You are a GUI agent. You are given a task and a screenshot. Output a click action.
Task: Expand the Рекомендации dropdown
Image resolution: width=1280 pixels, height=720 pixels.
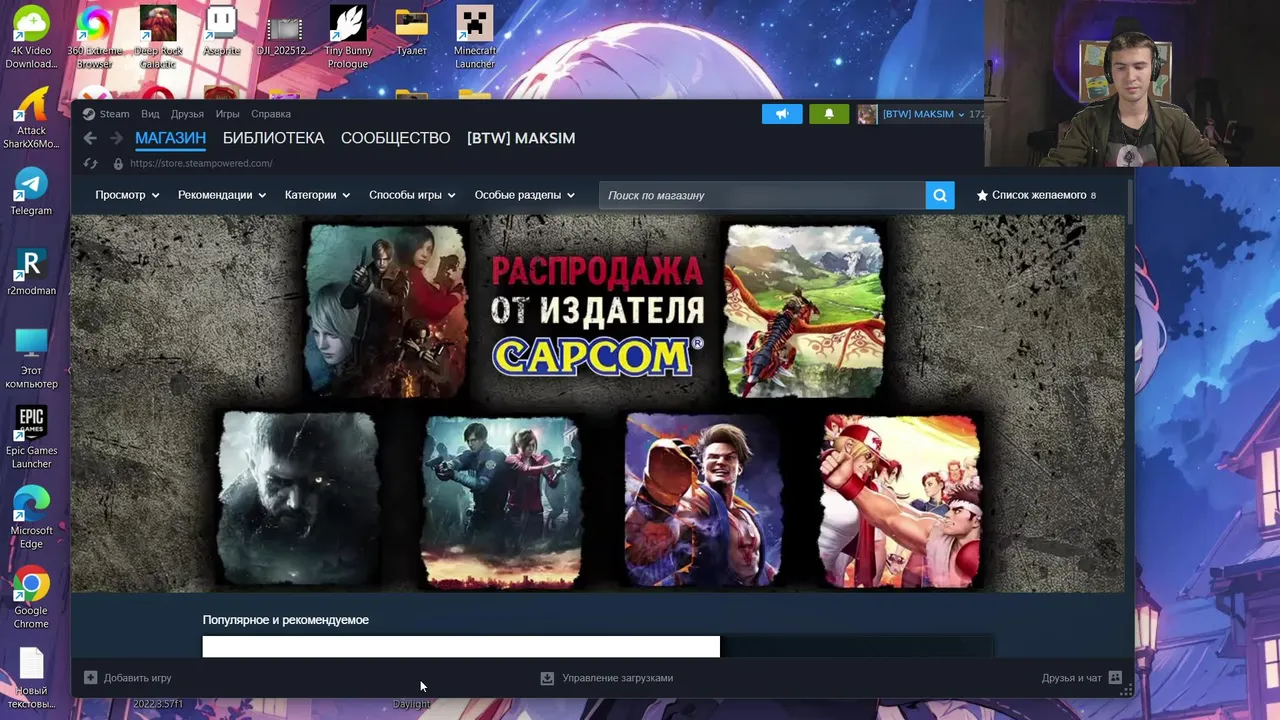pyautogui.click(x=222, y=195)
